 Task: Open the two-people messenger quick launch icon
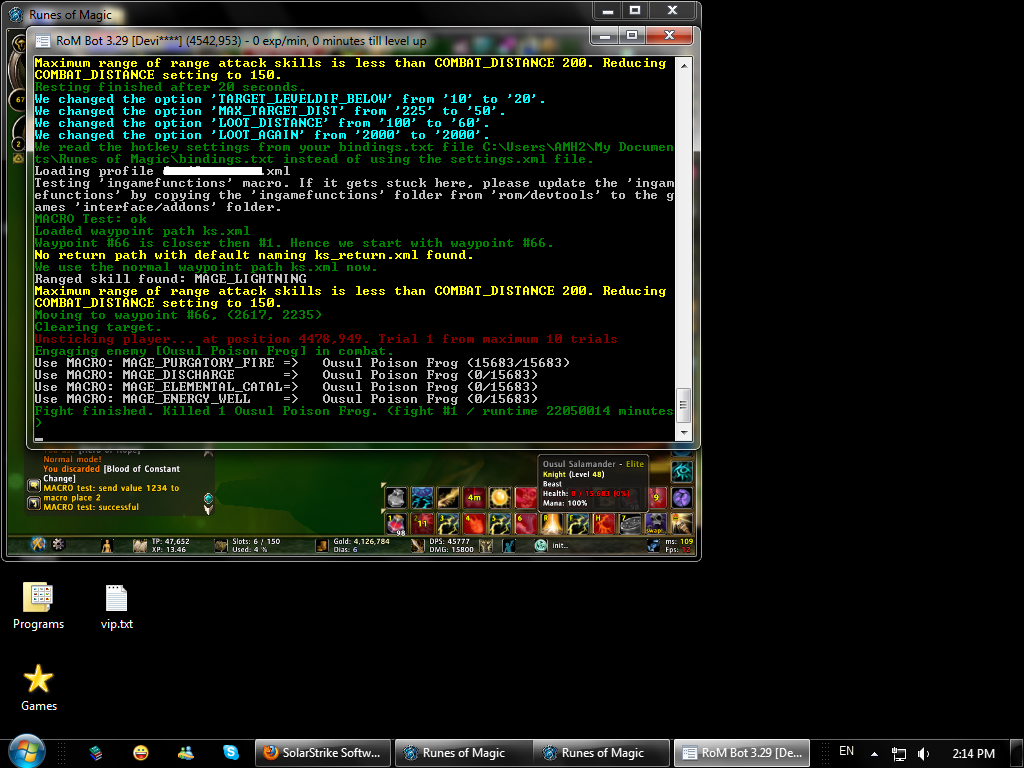[185, 753]
